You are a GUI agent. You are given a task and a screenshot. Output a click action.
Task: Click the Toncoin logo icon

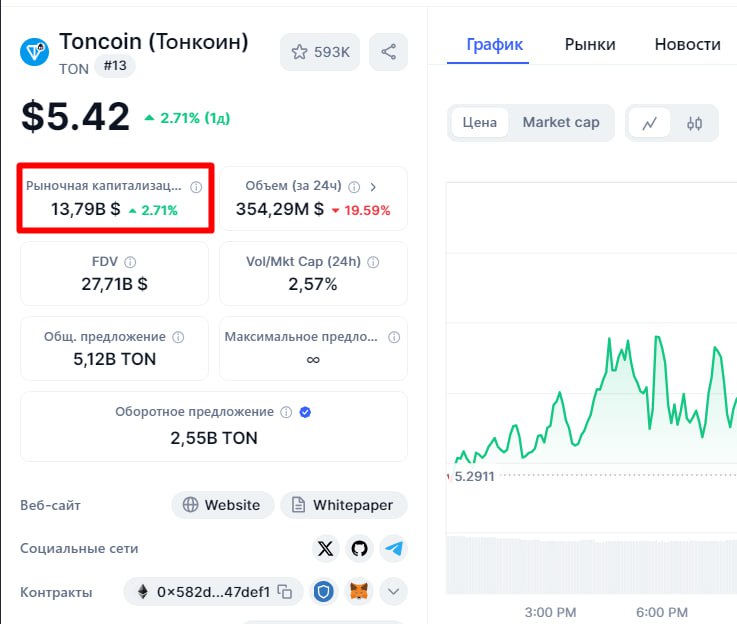34,52
